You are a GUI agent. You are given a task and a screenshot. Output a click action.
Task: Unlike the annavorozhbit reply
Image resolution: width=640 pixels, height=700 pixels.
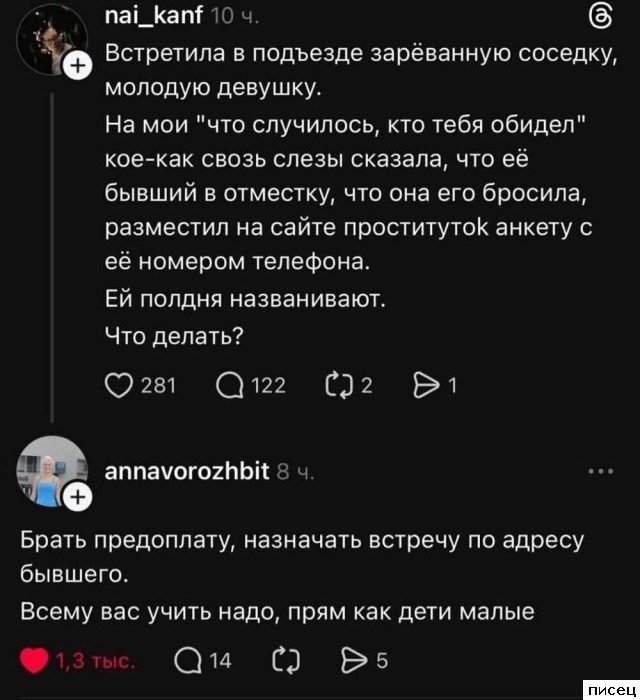click(x=37, y=659)
